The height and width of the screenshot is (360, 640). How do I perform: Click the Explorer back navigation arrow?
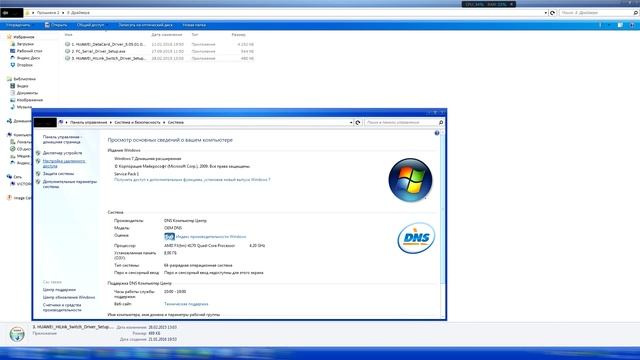click(6, 13)
